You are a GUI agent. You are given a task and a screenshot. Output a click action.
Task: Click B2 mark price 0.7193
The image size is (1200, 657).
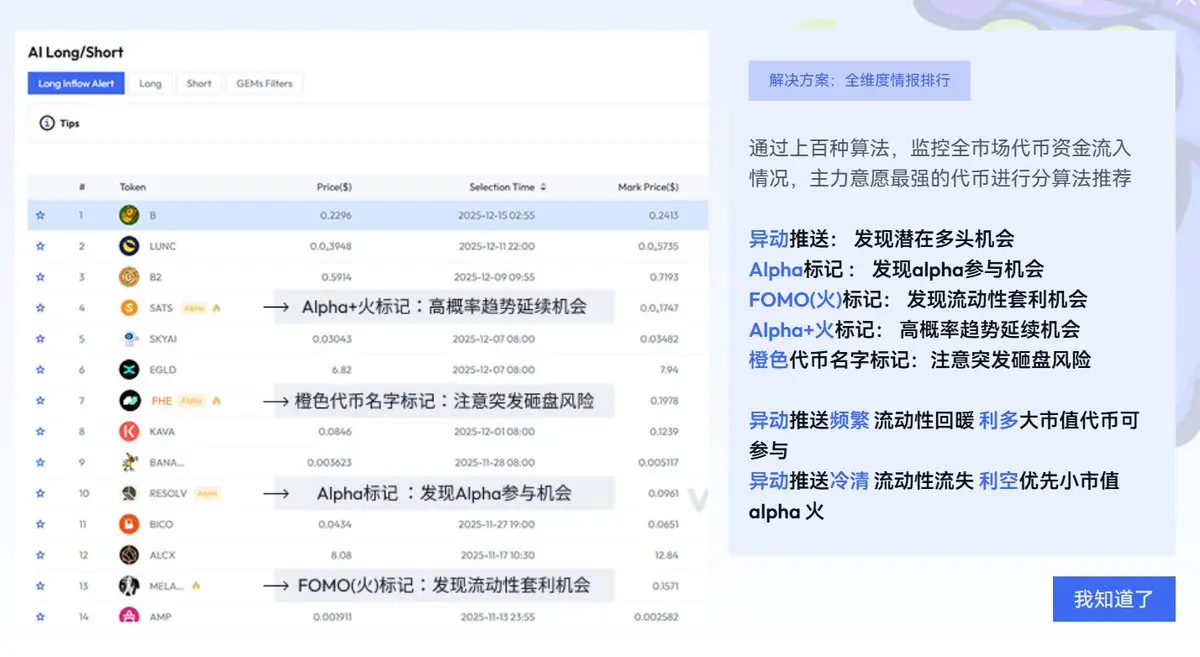point(664,277)
